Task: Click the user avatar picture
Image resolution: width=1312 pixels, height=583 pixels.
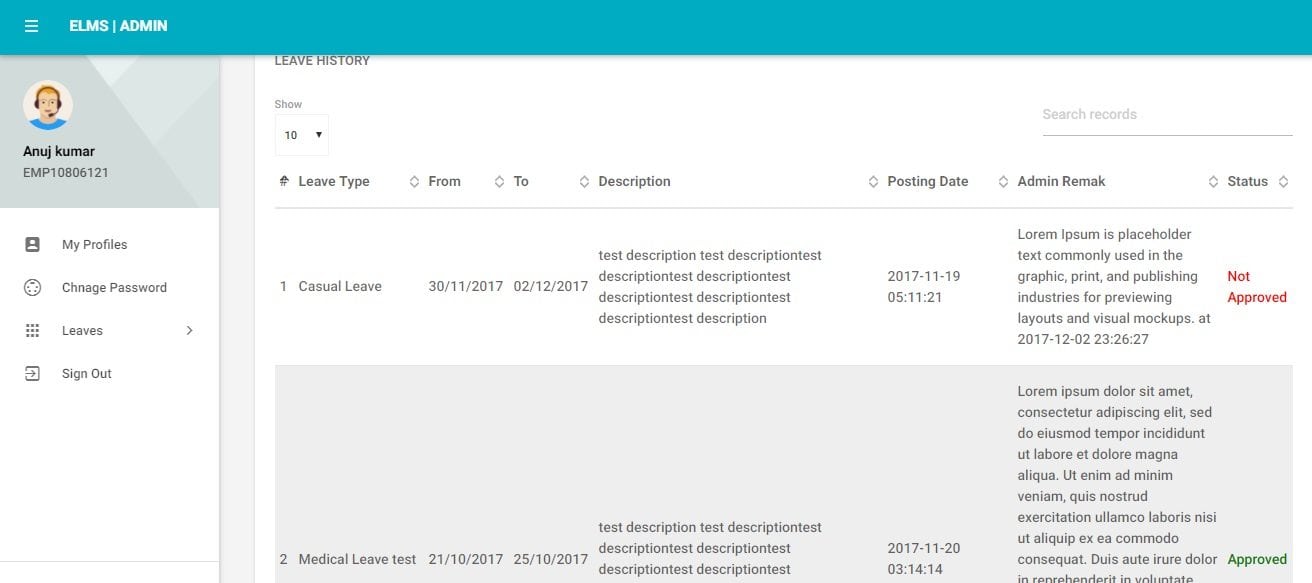Action: point(47,105)
